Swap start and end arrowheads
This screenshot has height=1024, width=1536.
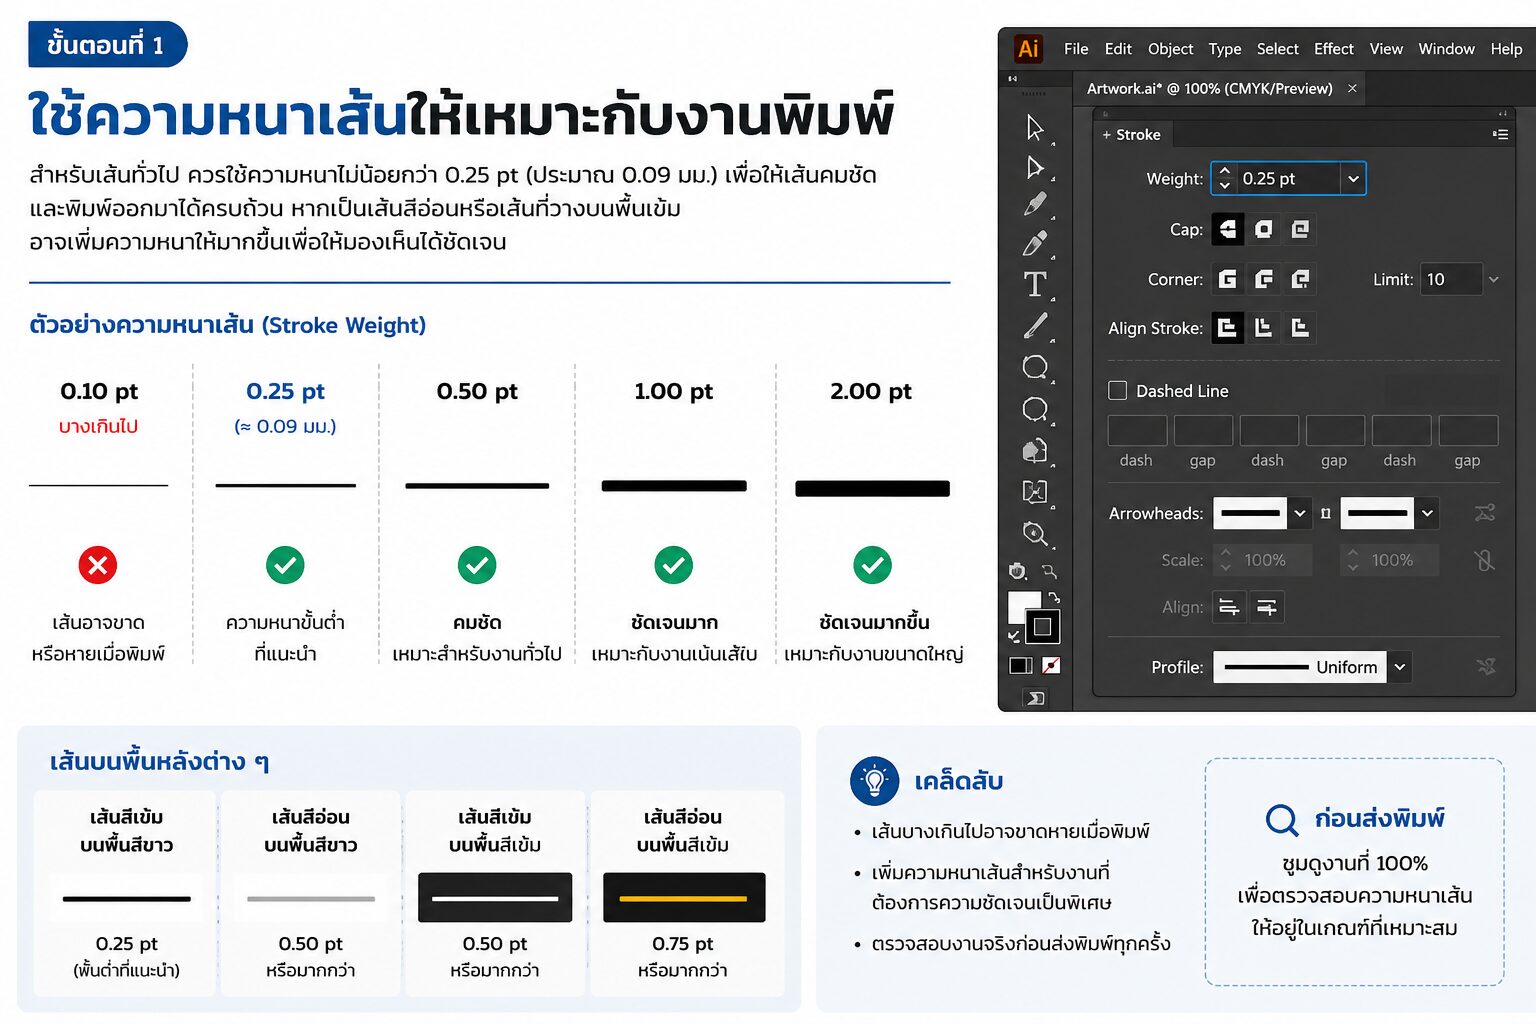1485,513
